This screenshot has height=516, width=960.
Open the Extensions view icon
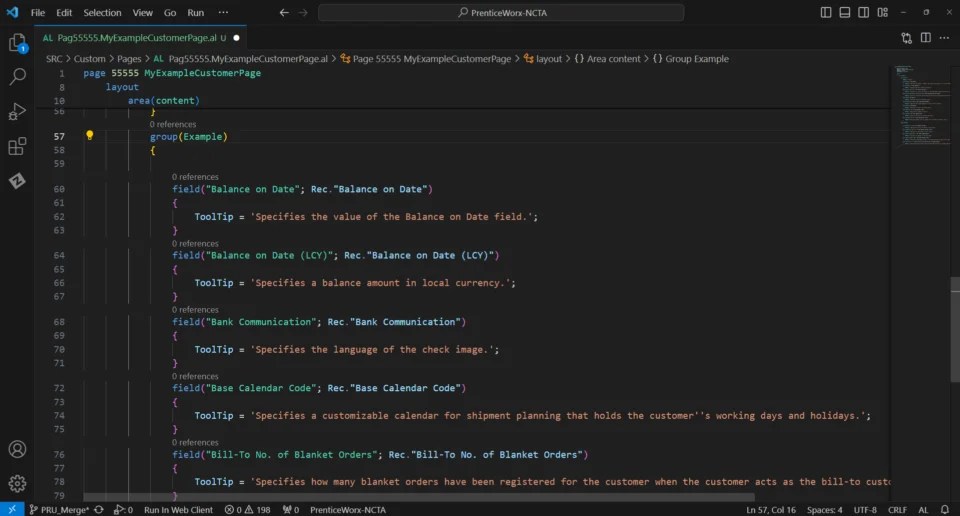click(x=17, y=146)
